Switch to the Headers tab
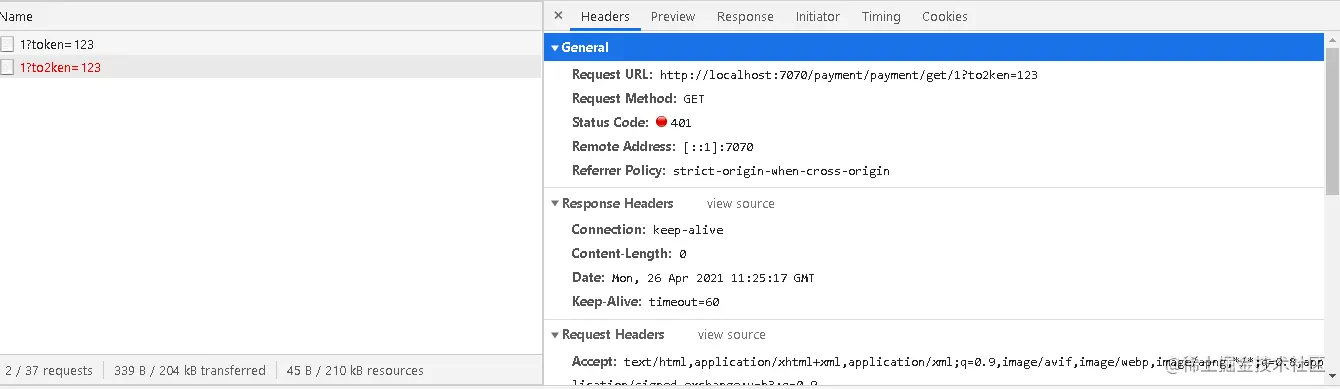The height and width of the screenshot is (389, 1340). [x=605, y=16]
